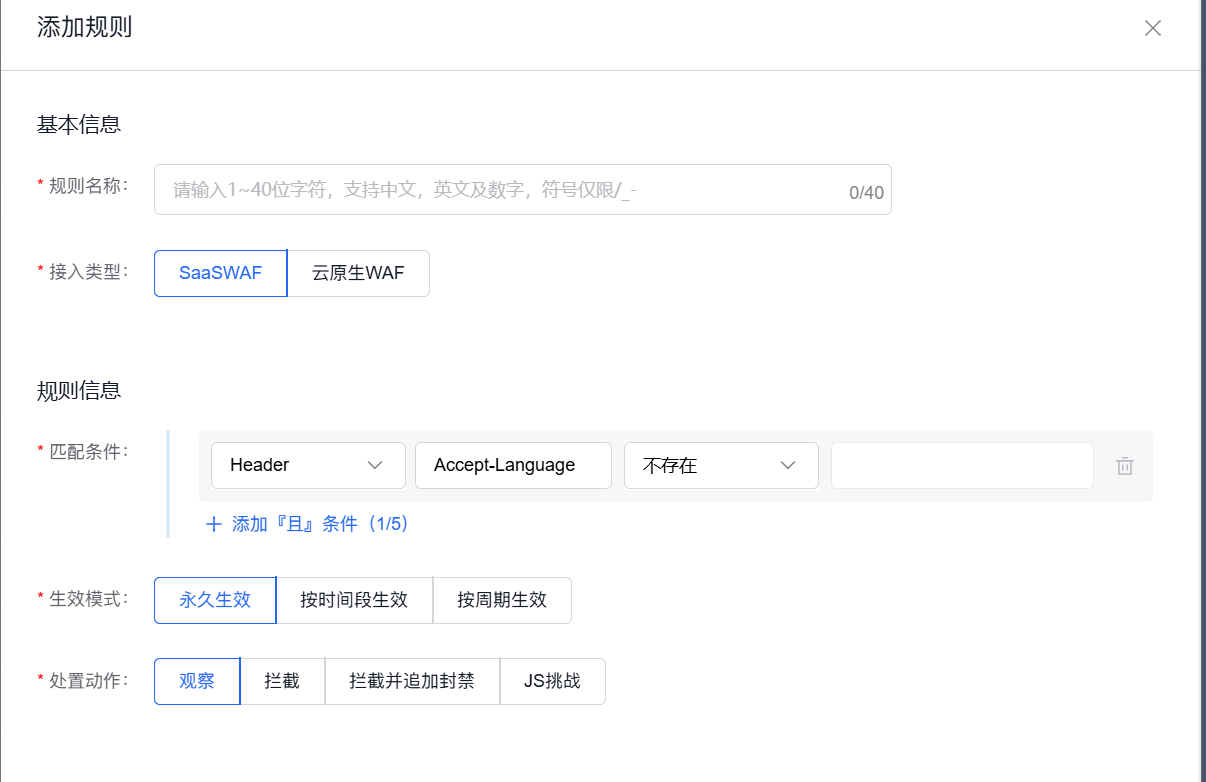Select the 拦截 action

[x=283, y=681]
